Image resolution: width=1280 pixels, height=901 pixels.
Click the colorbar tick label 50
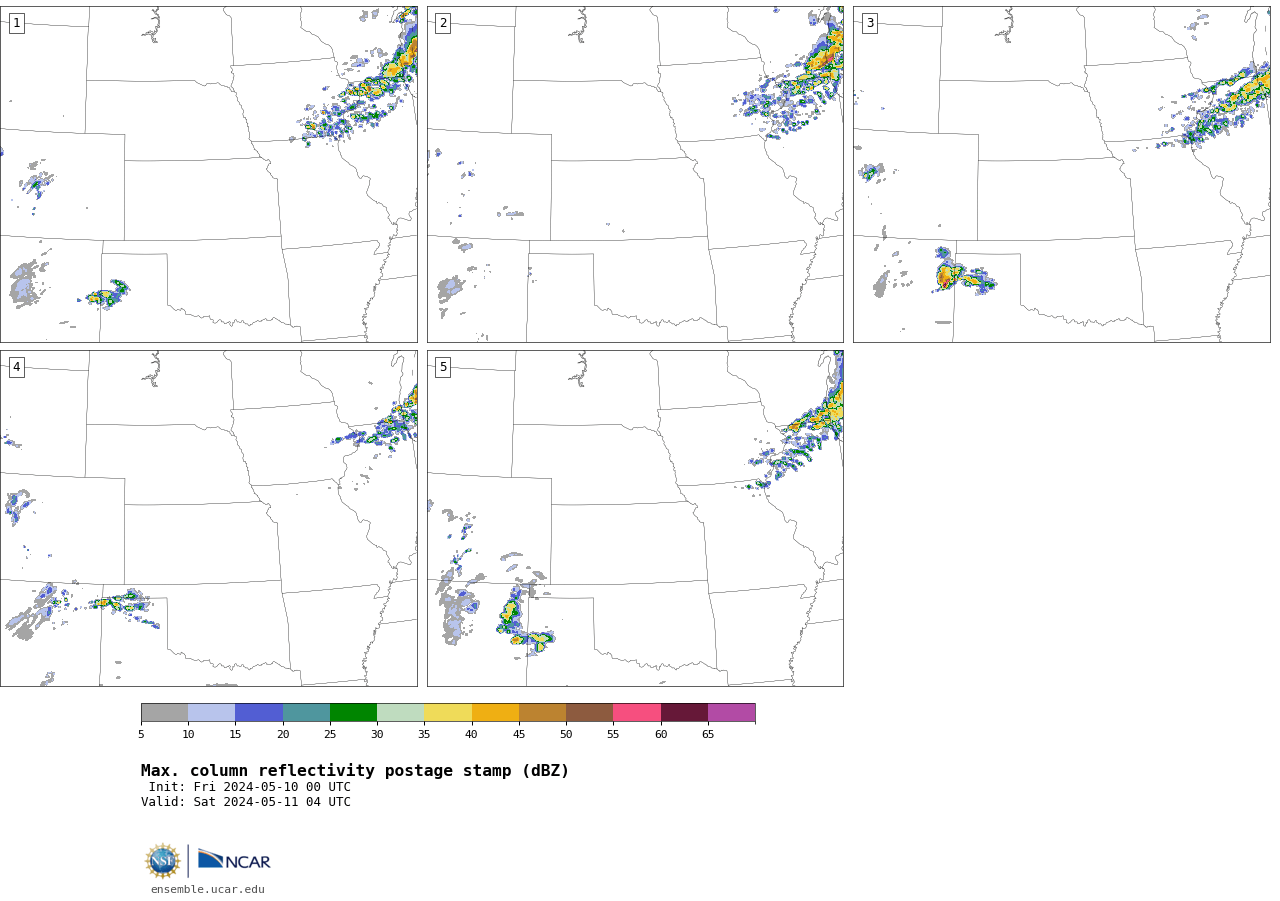pos(566,735)
